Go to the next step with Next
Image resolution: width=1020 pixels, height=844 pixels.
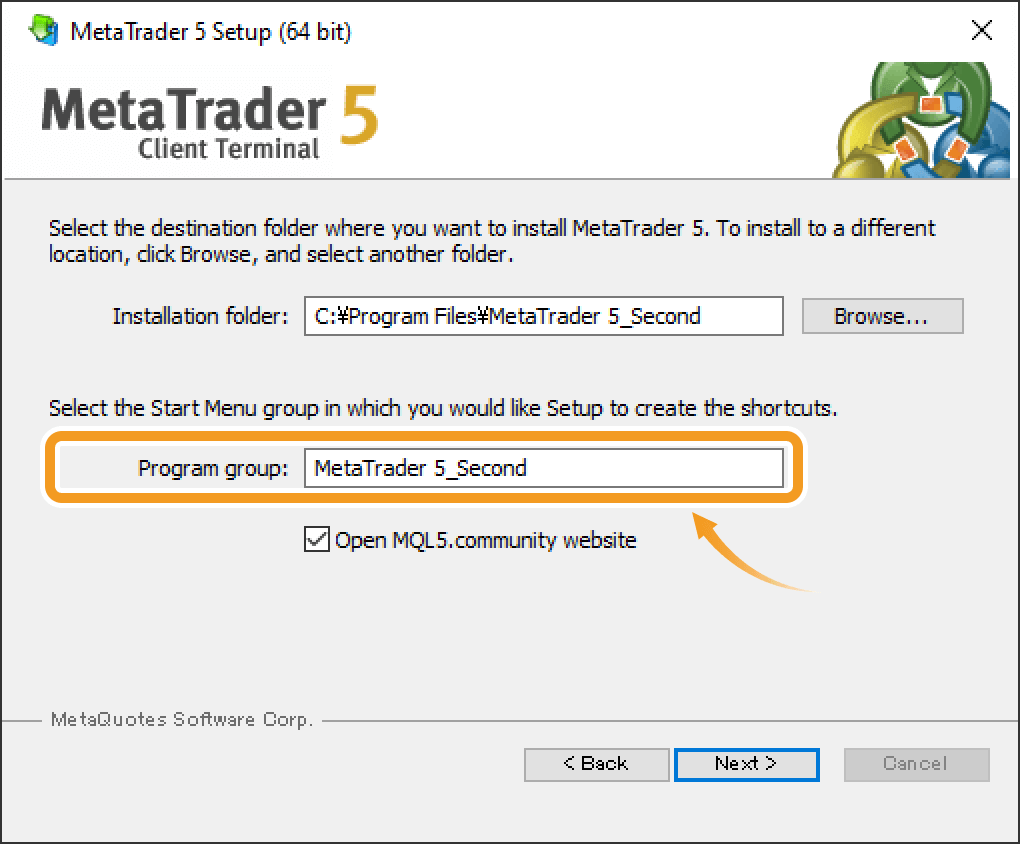pyautogui.click(x=746, y=764)
